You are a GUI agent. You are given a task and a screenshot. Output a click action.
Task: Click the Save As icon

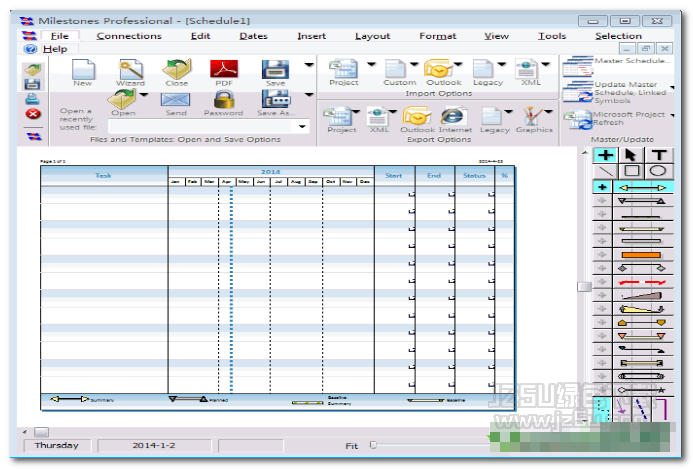(276, 99)
